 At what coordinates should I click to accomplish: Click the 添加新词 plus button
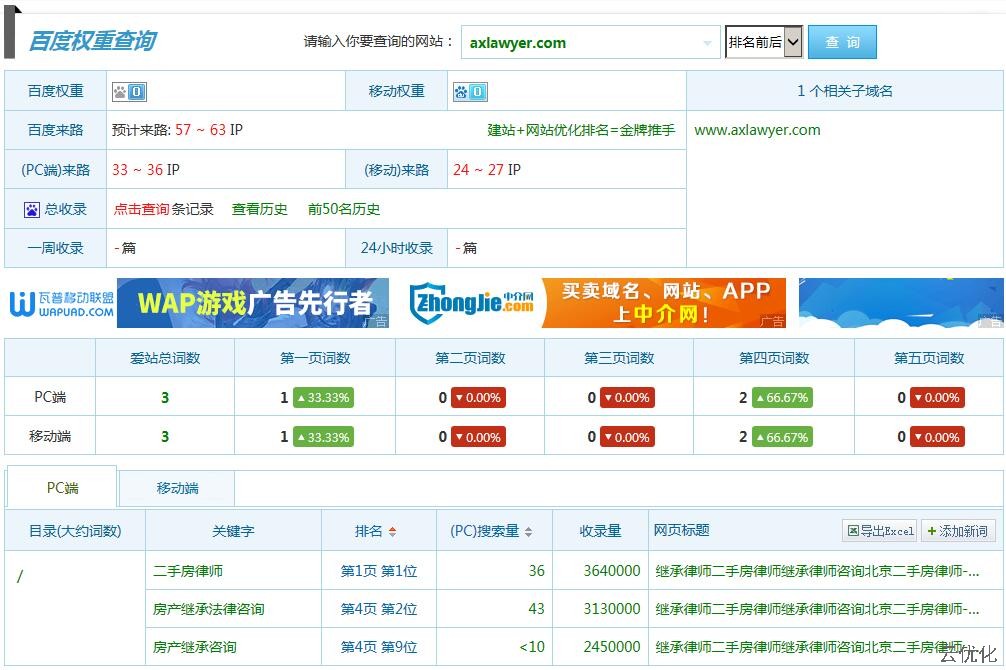[x=957, y=531]
